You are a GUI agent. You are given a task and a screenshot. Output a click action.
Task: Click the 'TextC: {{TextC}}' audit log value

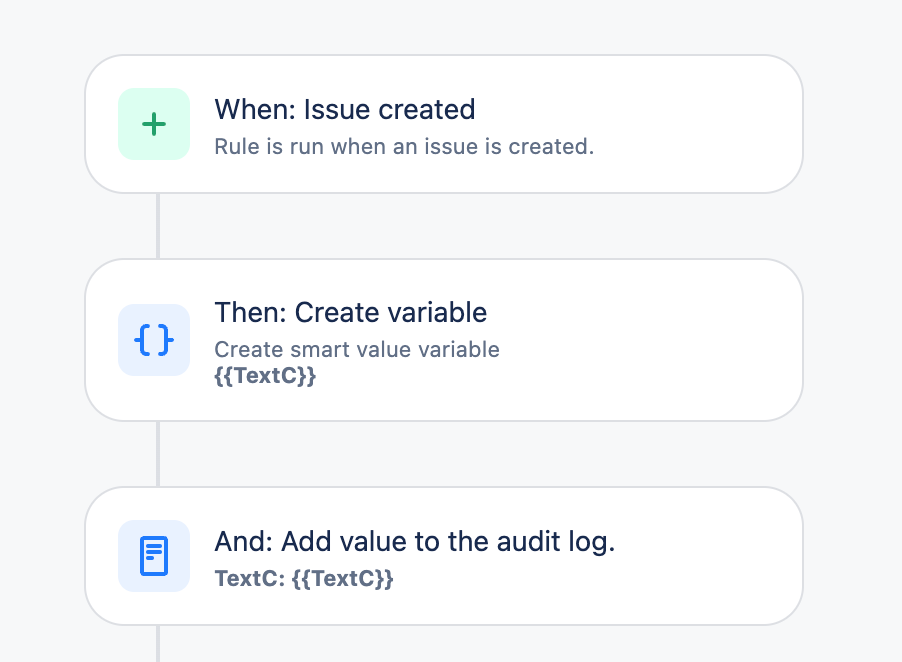pos(304,579)
